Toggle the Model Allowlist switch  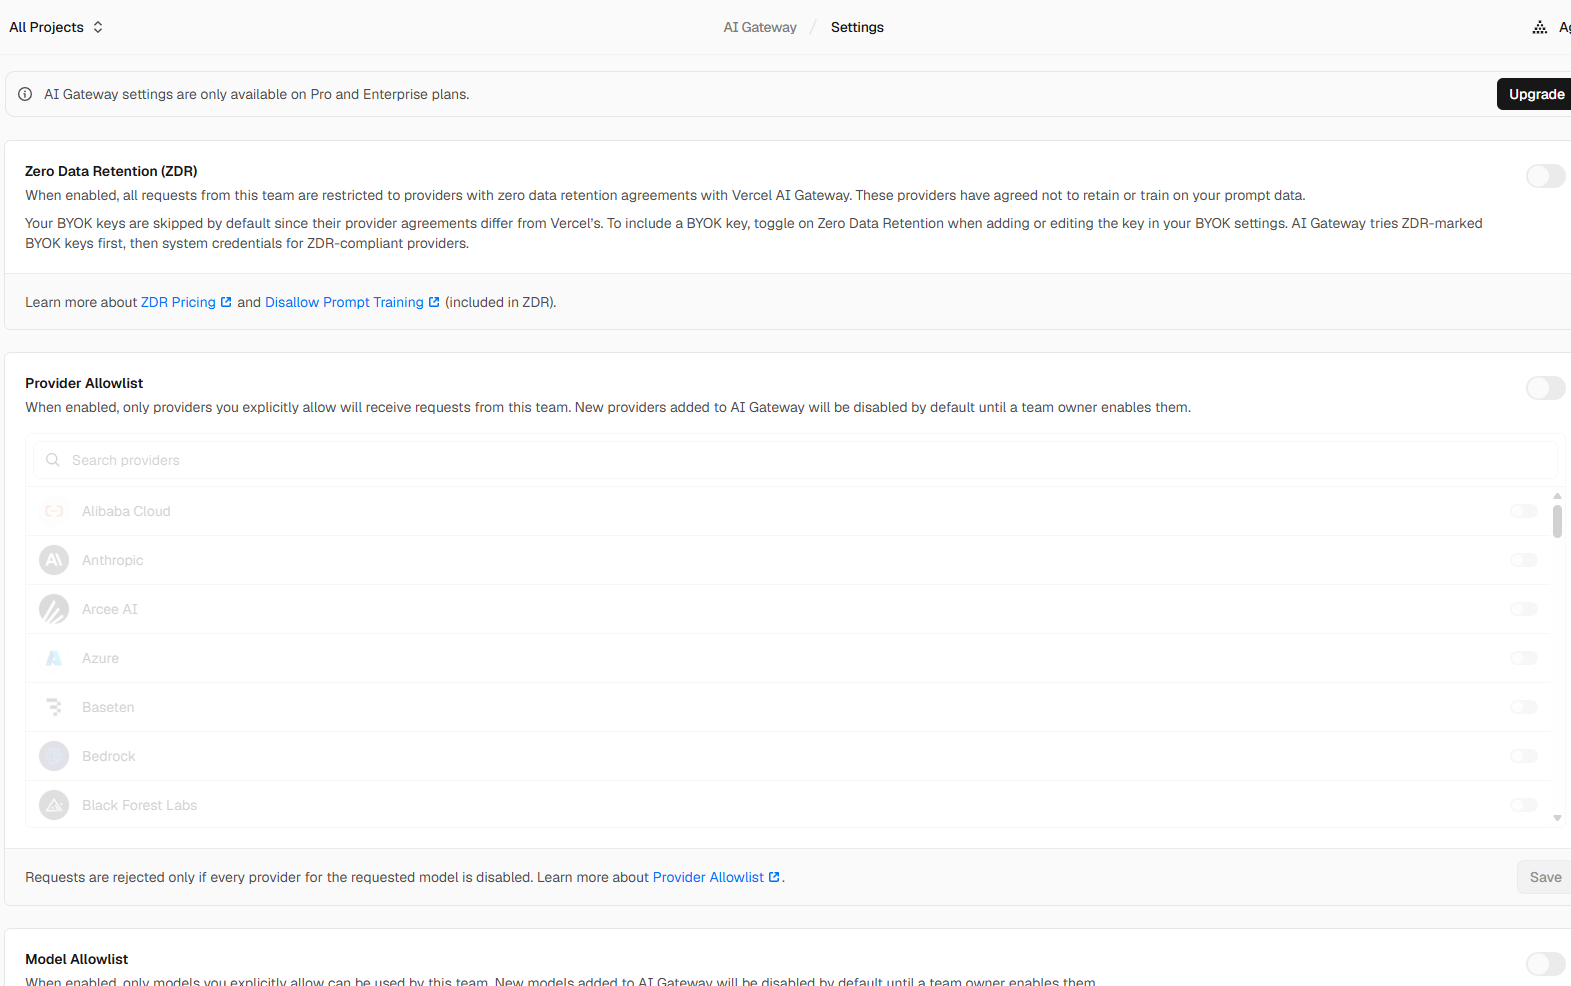tap(1545, 964)
